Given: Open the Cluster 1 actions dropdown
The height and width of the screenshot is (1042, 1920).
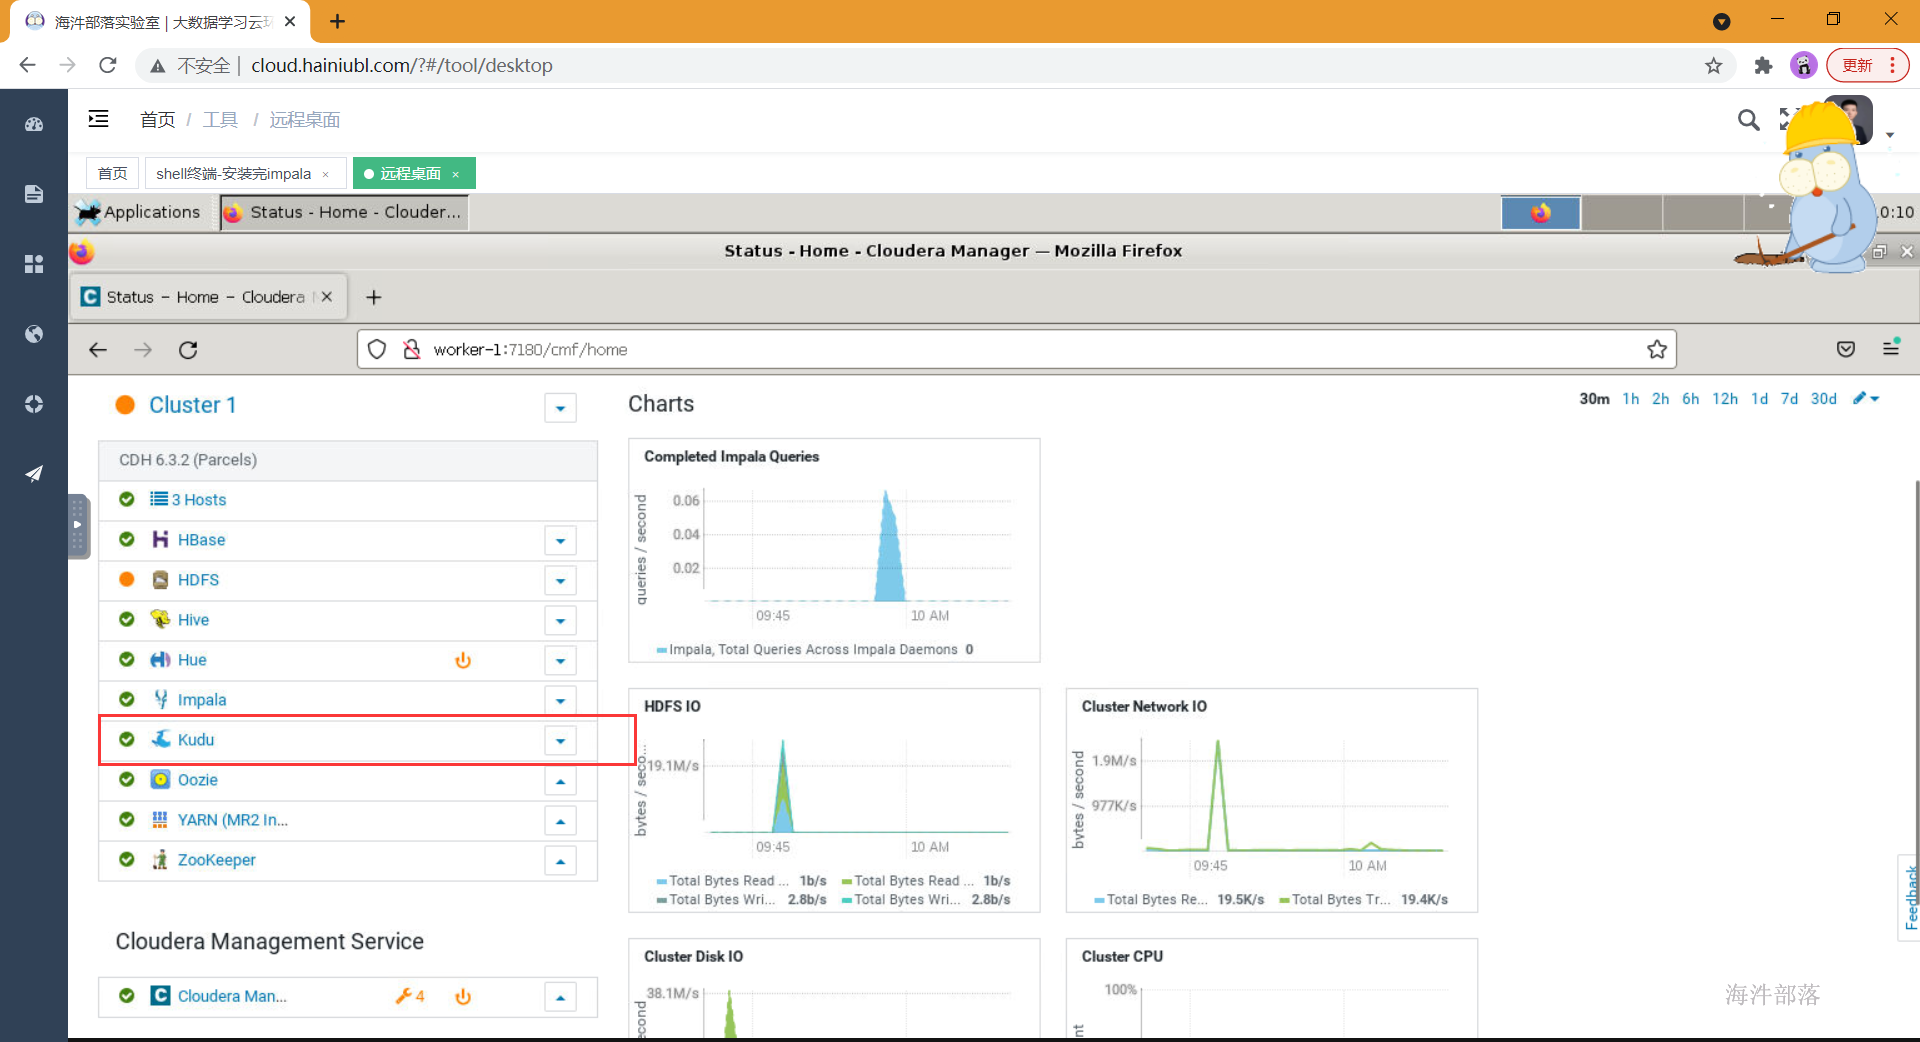Looking at the screenshot, I should coord(560,408).
